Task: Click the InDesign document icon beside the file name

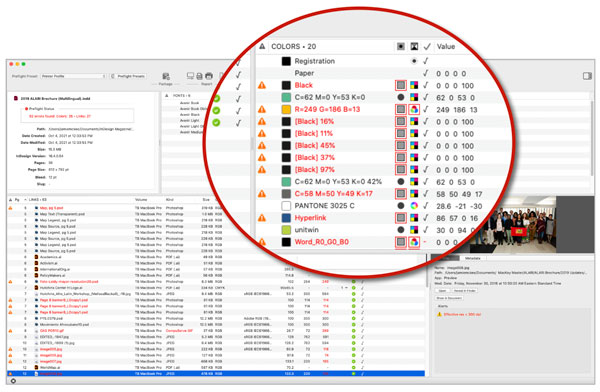Action: [x=16, y=98]
